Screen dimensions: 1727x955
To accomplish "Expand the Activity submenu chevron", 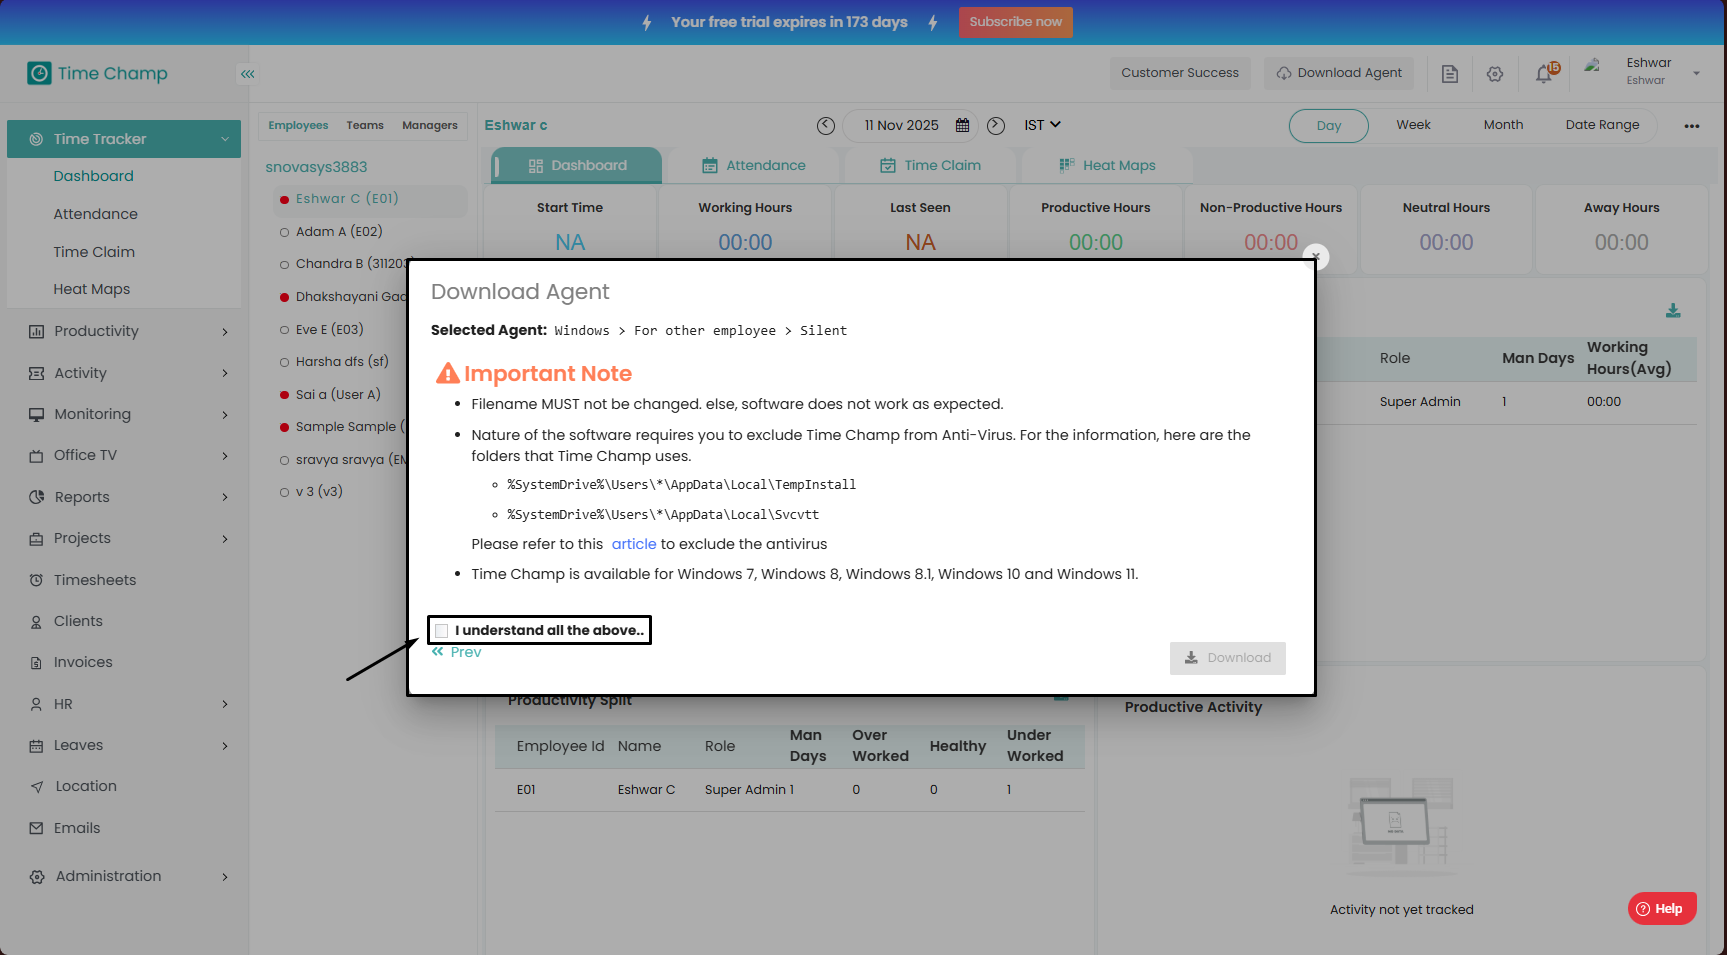I will [x=225, y=373].
